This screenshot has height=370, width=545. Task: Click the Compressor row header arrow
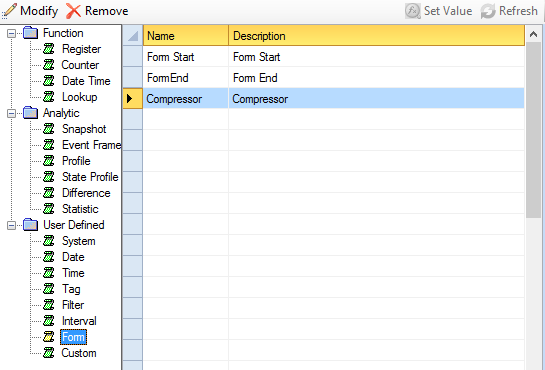(132, 99)
